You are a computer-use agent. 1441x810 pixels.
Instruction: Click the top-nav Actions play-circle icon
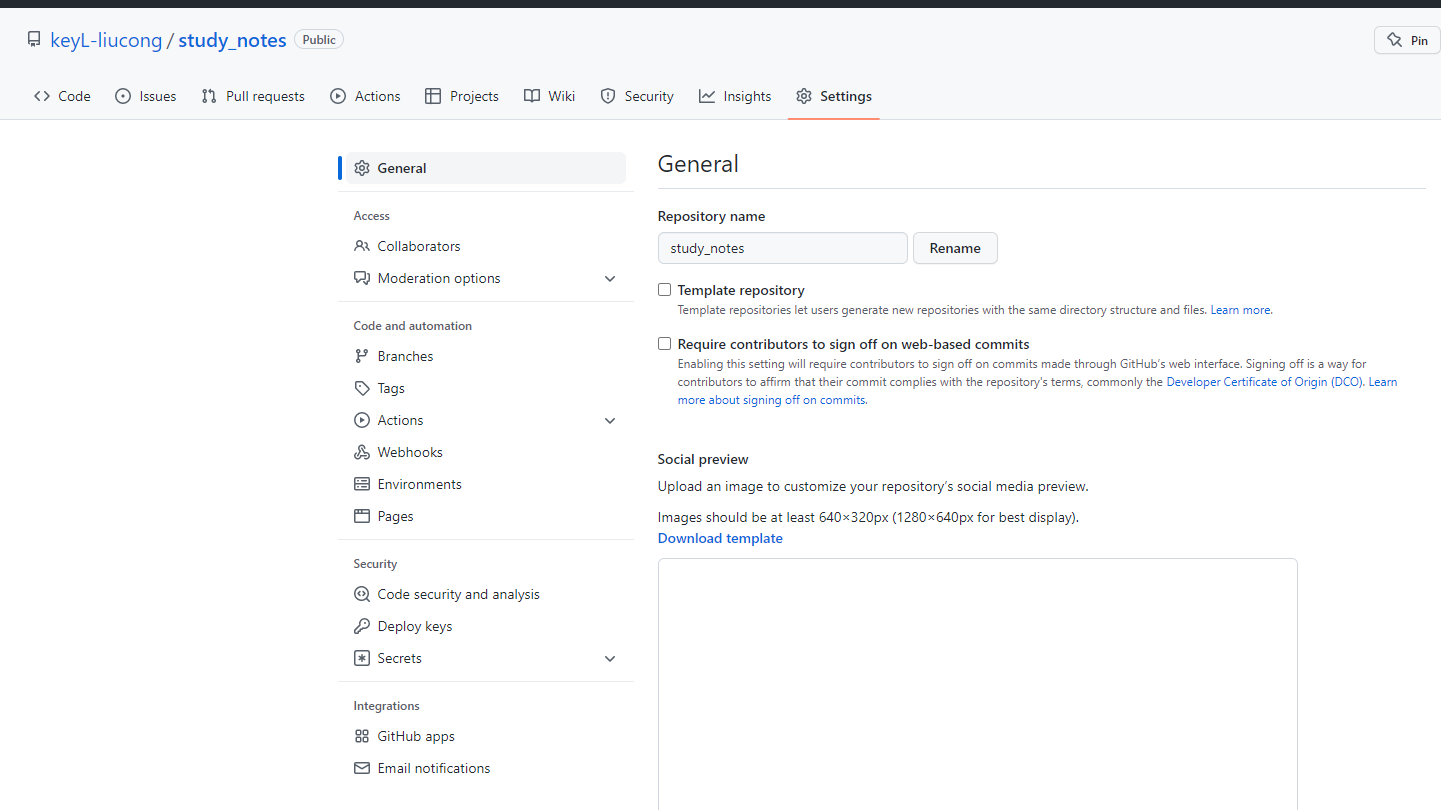(338, 96)
